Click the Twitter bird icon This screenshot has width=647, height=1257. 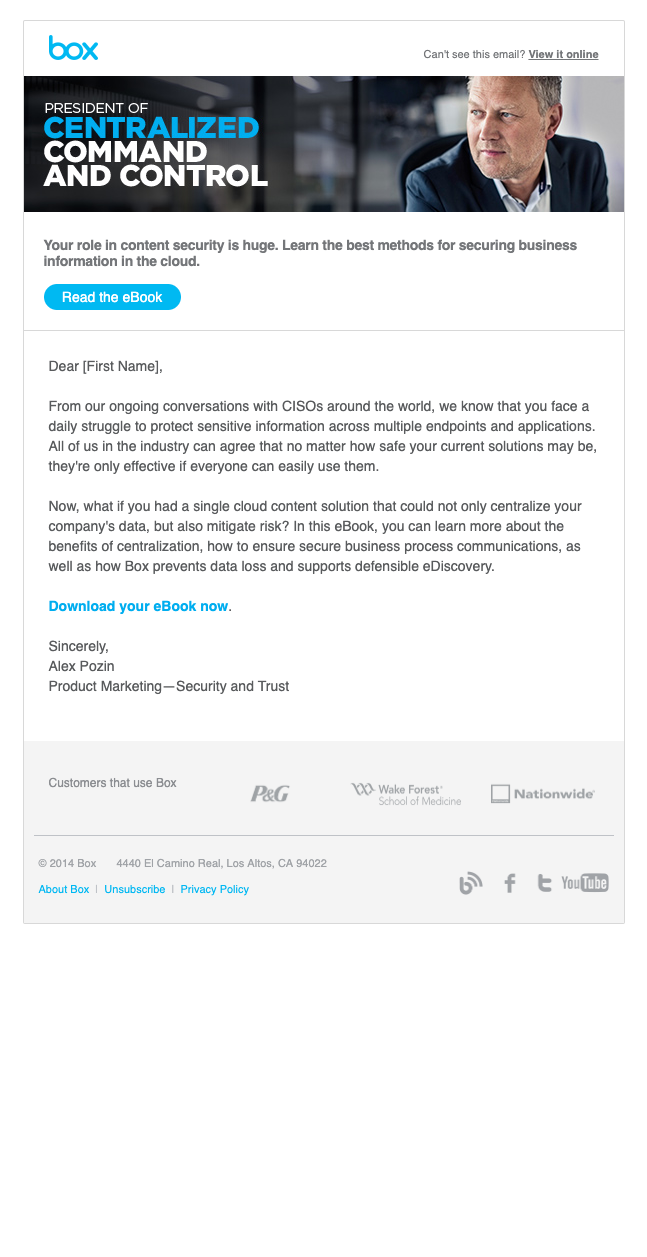point(544,883)
